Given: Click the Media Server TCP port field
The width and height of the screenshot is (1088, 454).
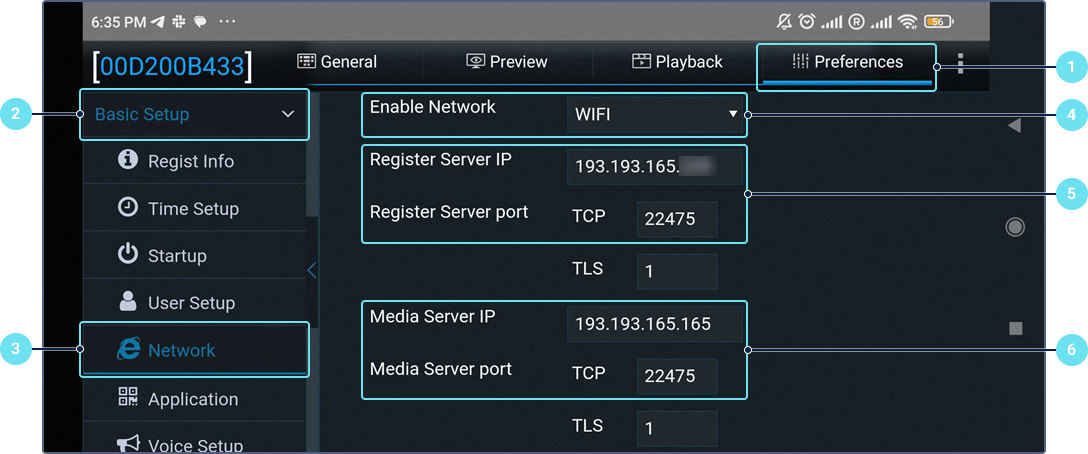Looking at the screenshot, I should [676, 376].
